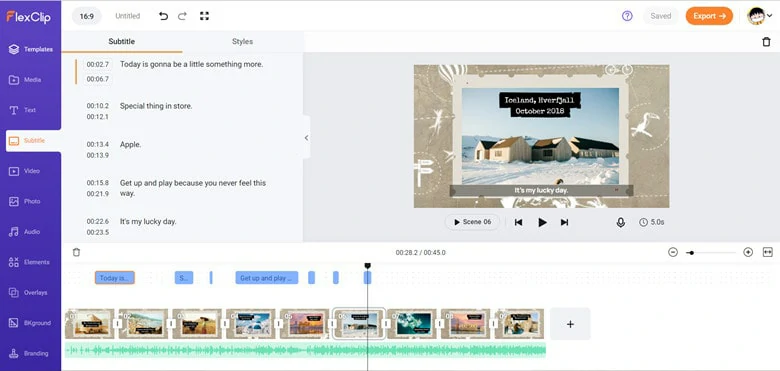Open the 16:9 aspect ratio selector
Screen dimensions: 780x371
click(x=87, y=16)
